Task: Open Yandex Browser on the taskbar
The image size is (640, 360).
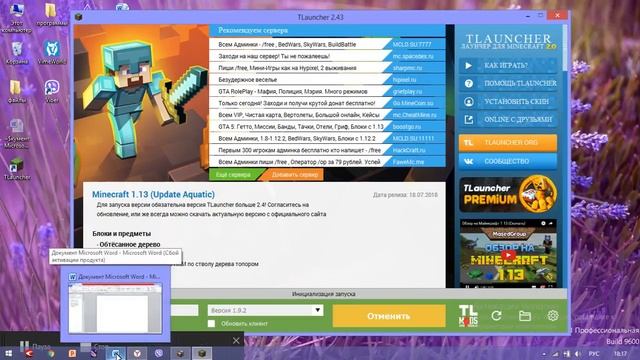Action: pos(137,353)
